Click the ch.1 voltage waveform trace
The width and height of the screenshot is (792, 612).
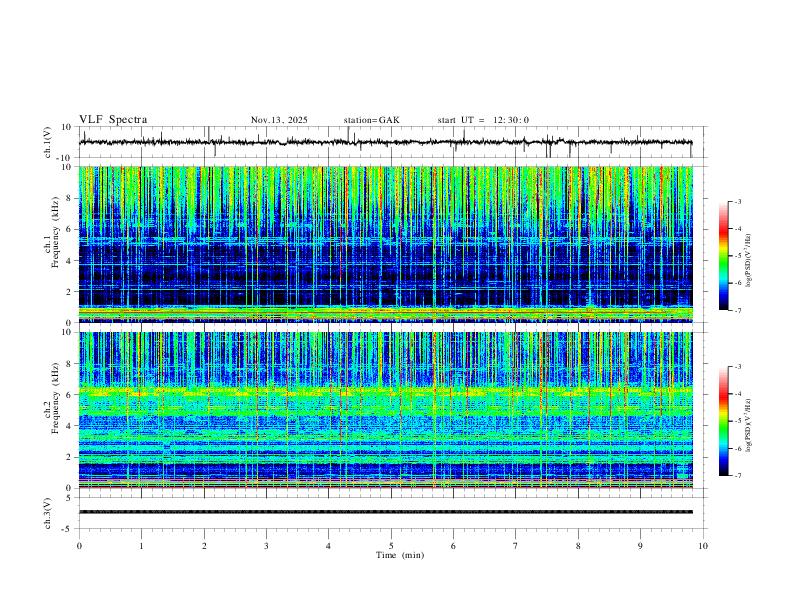(x=385, y=142)
